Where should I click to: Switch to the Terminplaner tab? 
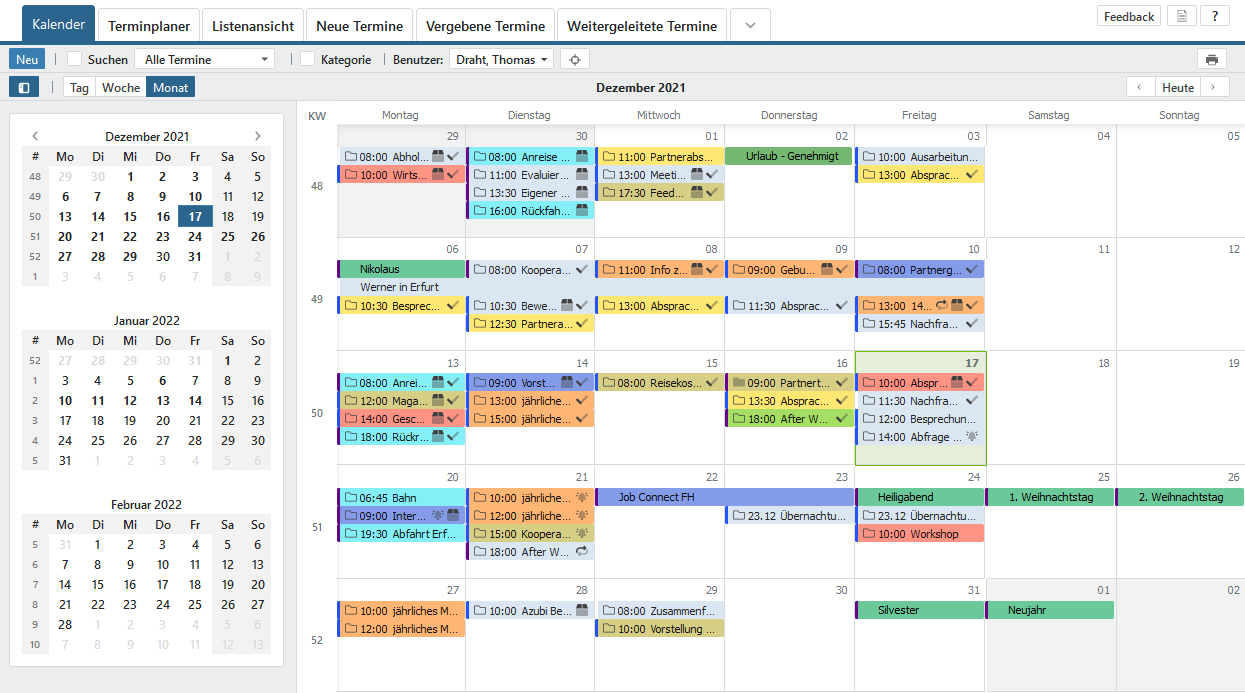(x=148, y=25)
